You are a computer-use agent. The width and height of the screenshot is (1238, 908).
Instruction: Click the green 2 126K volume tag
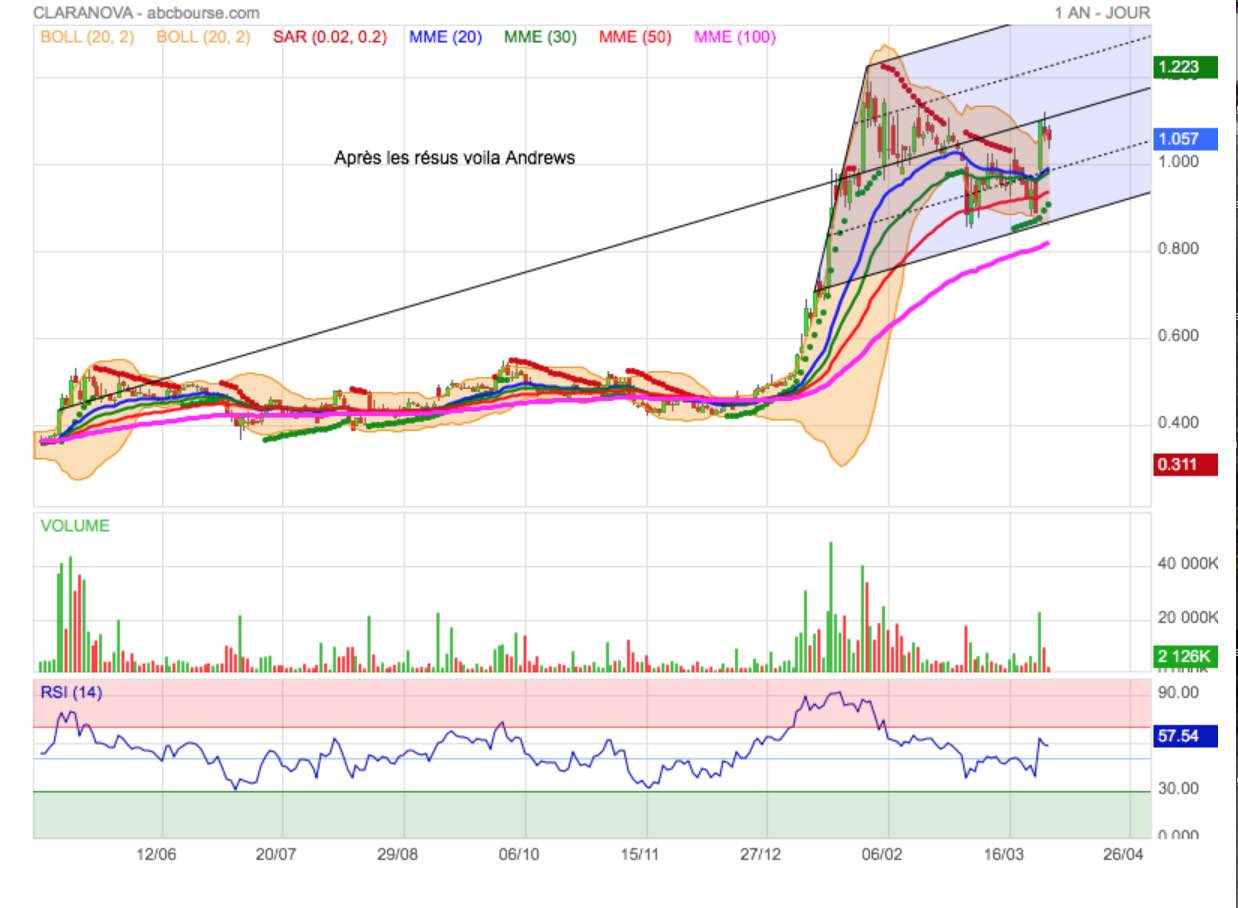(1185, 657)
